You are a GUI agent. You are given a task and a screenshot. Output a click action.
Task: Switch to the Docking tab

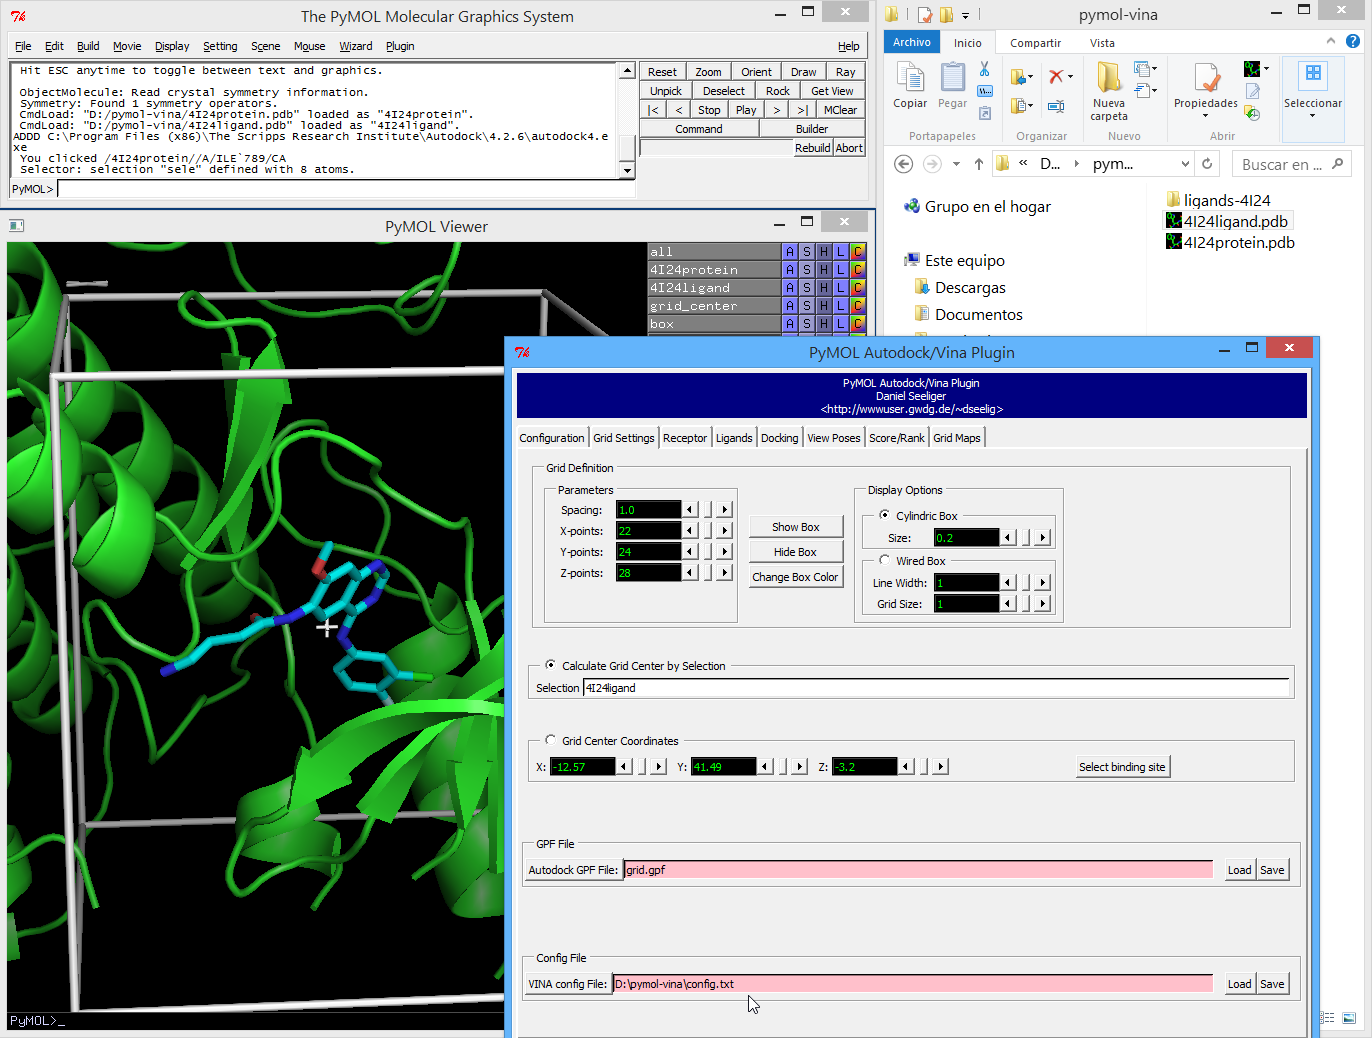pos(779,438)
